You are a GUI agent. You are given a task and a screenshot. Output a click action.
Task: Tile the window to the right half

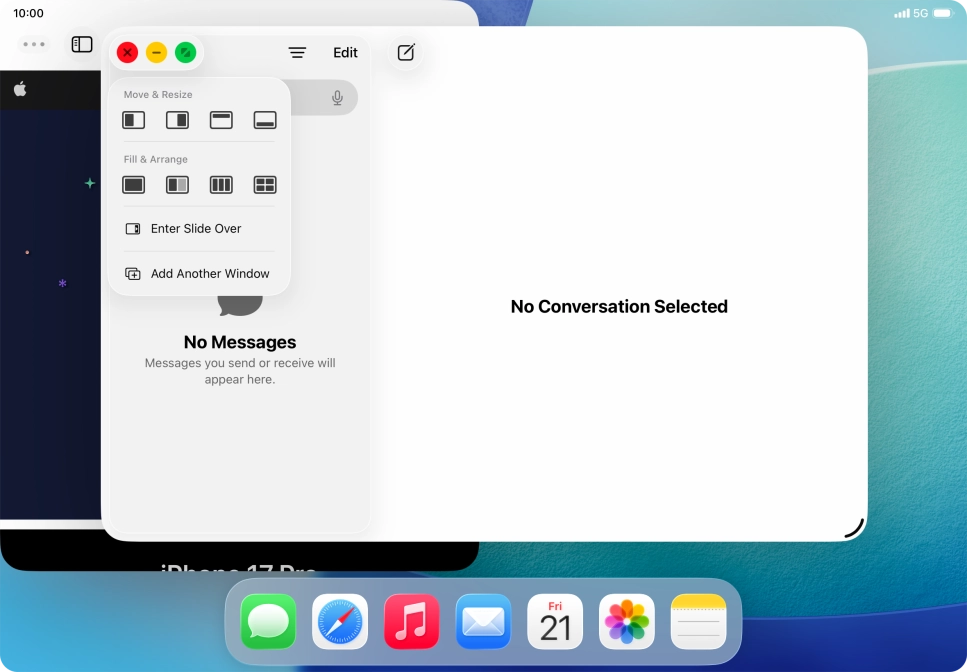[x=177, y=119]
